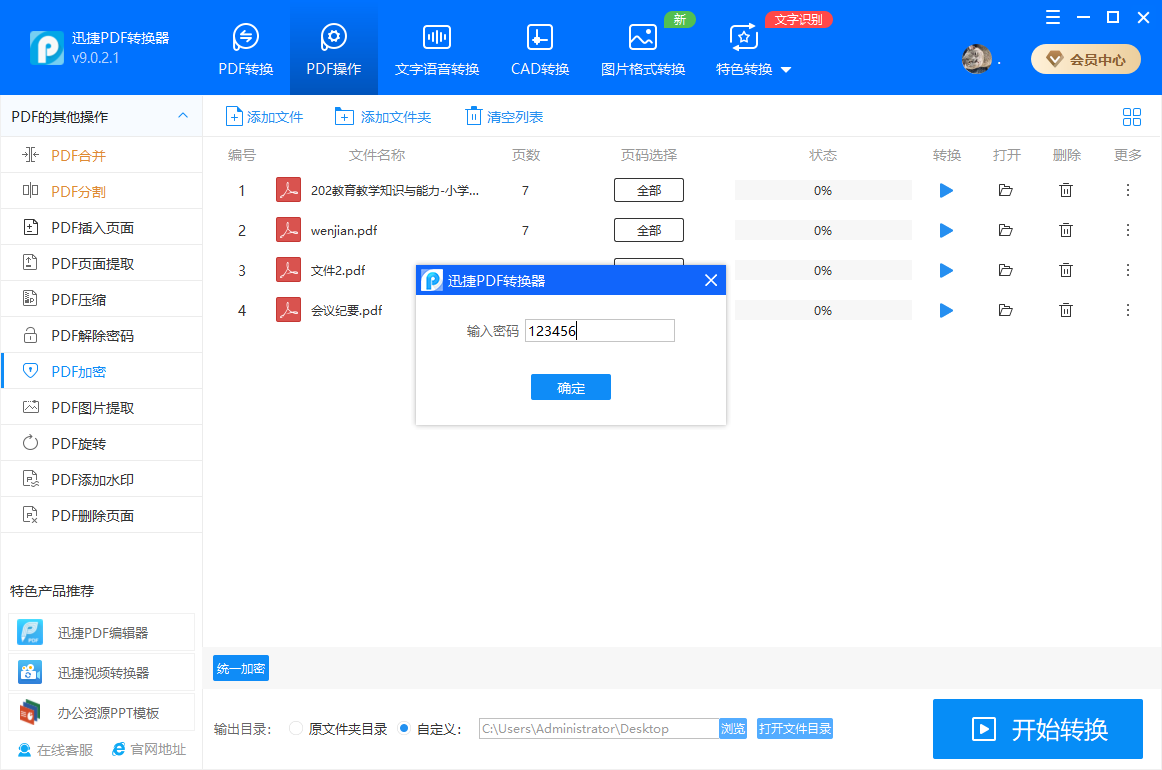Open 迅捷PDF编辑器 product recommendation
This screenshot has height=770, width=1162.
point(102,633)
